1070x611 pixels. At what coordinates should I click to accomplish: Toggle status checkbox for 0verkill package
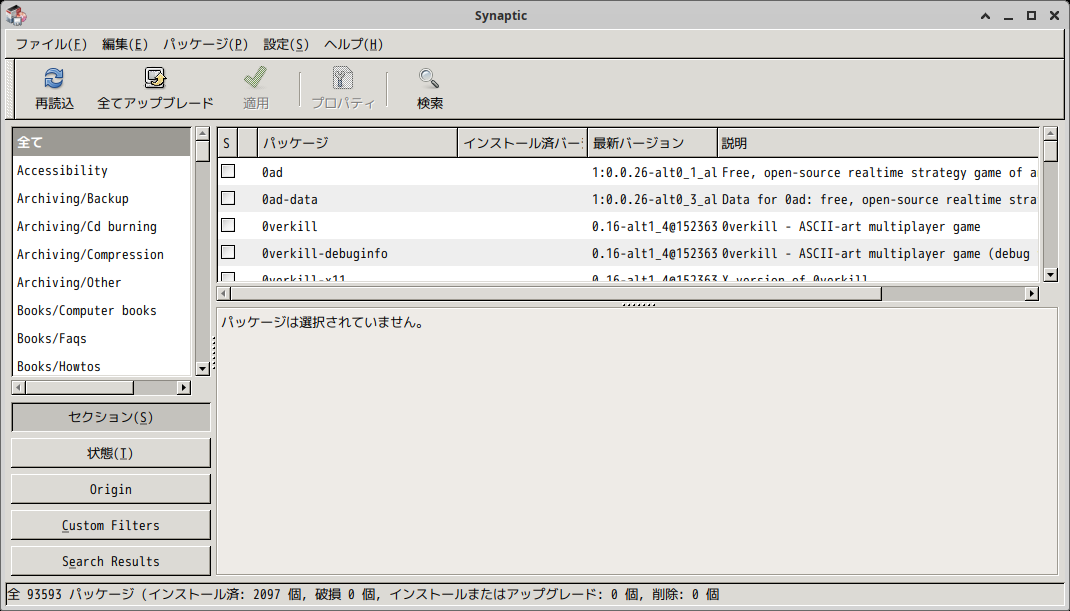[228, 225]
